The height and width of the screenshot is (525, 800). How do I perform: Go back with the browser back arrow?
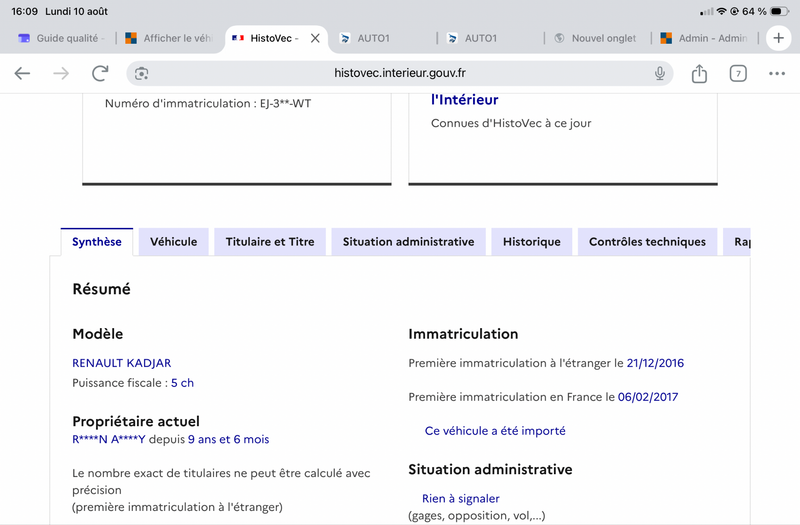tap(22, 73)
